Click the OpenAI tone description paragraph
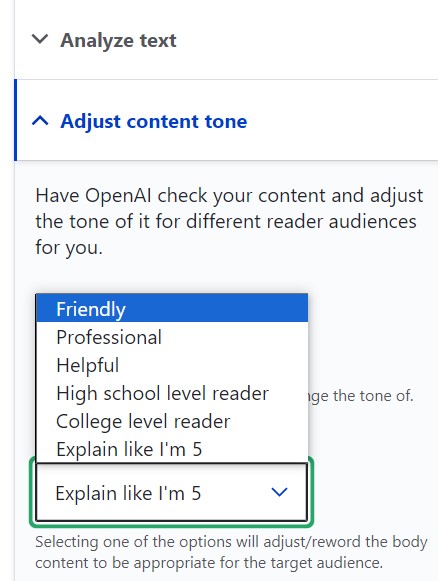The height and width of the screenshot is (581, 438). [229, 221]
